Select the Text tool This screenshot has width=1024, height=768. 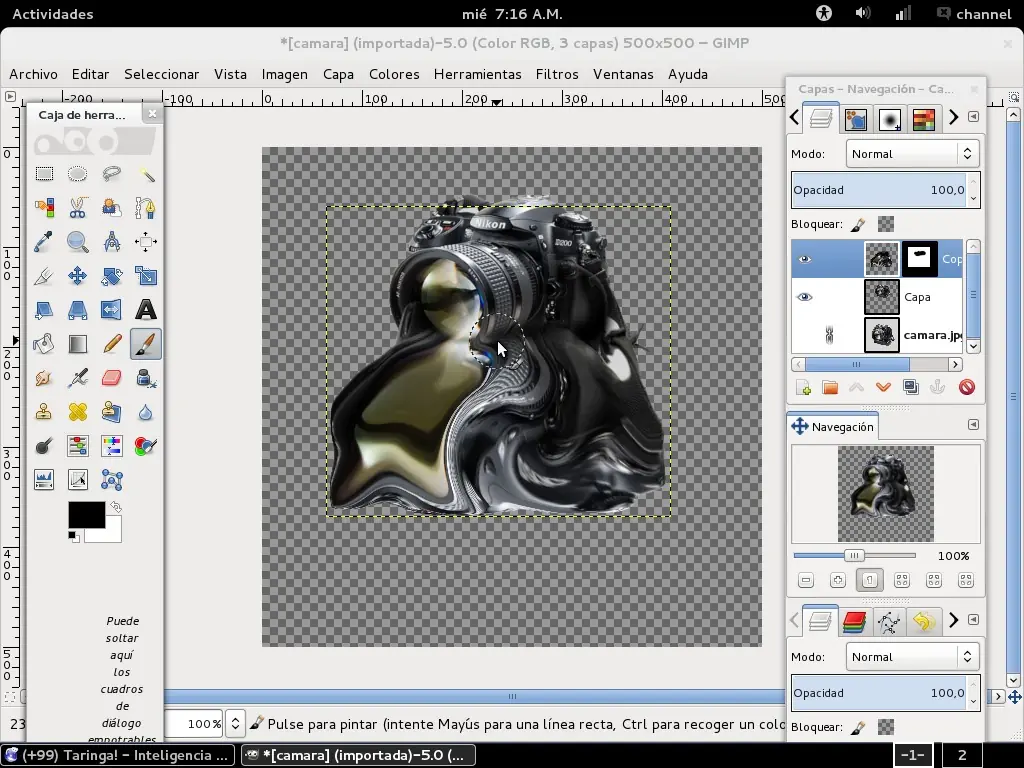pos(146,310)
